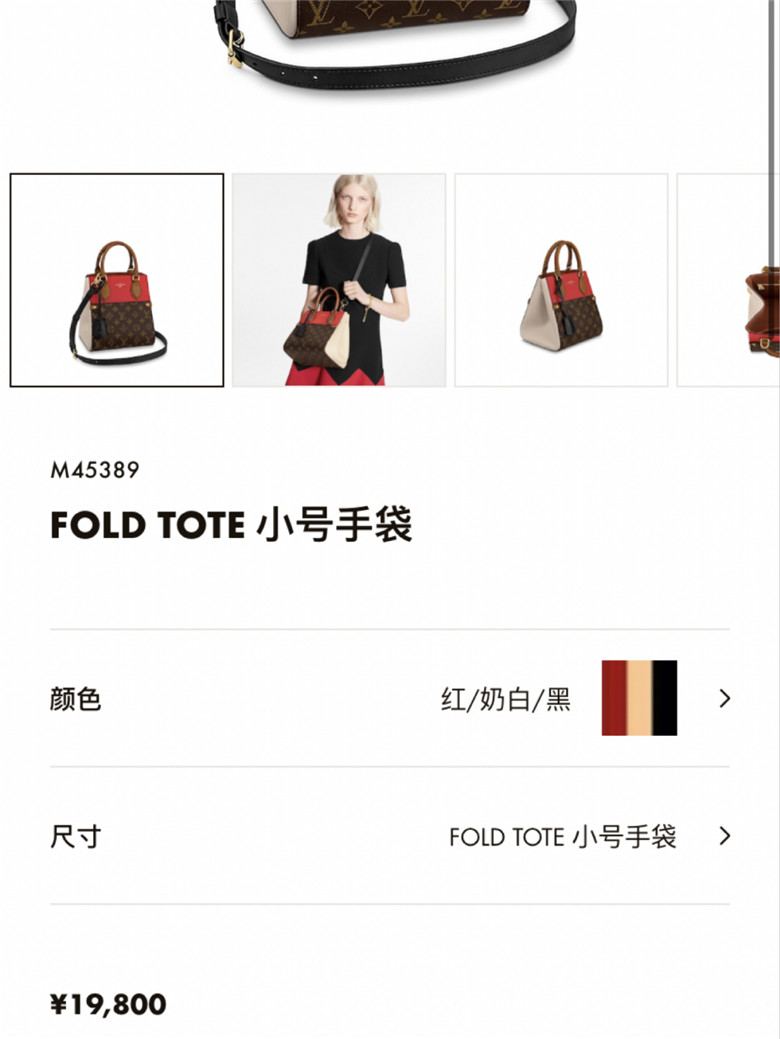Select the first bag thumbnail with strap

117,280
